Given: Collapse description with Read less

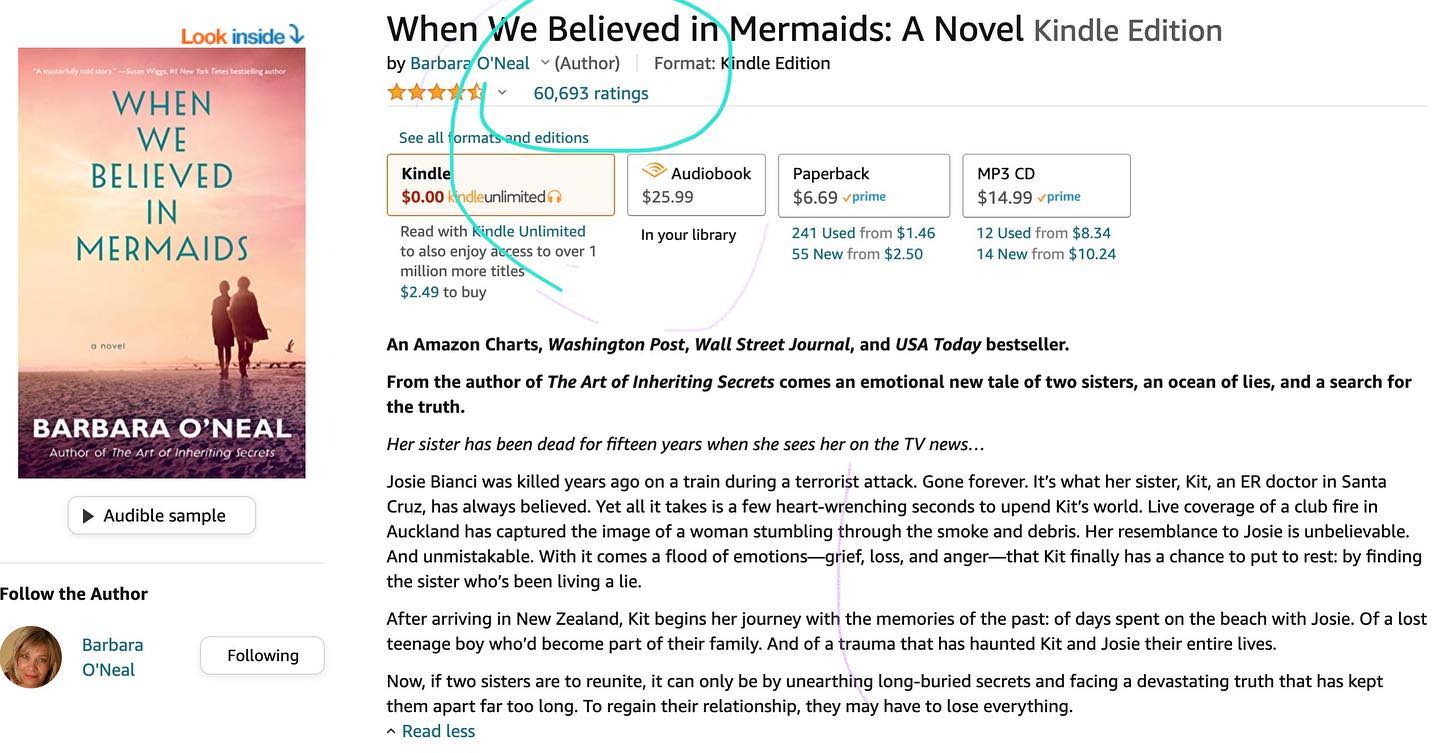Looking at the screenshot, I should 431,731.
